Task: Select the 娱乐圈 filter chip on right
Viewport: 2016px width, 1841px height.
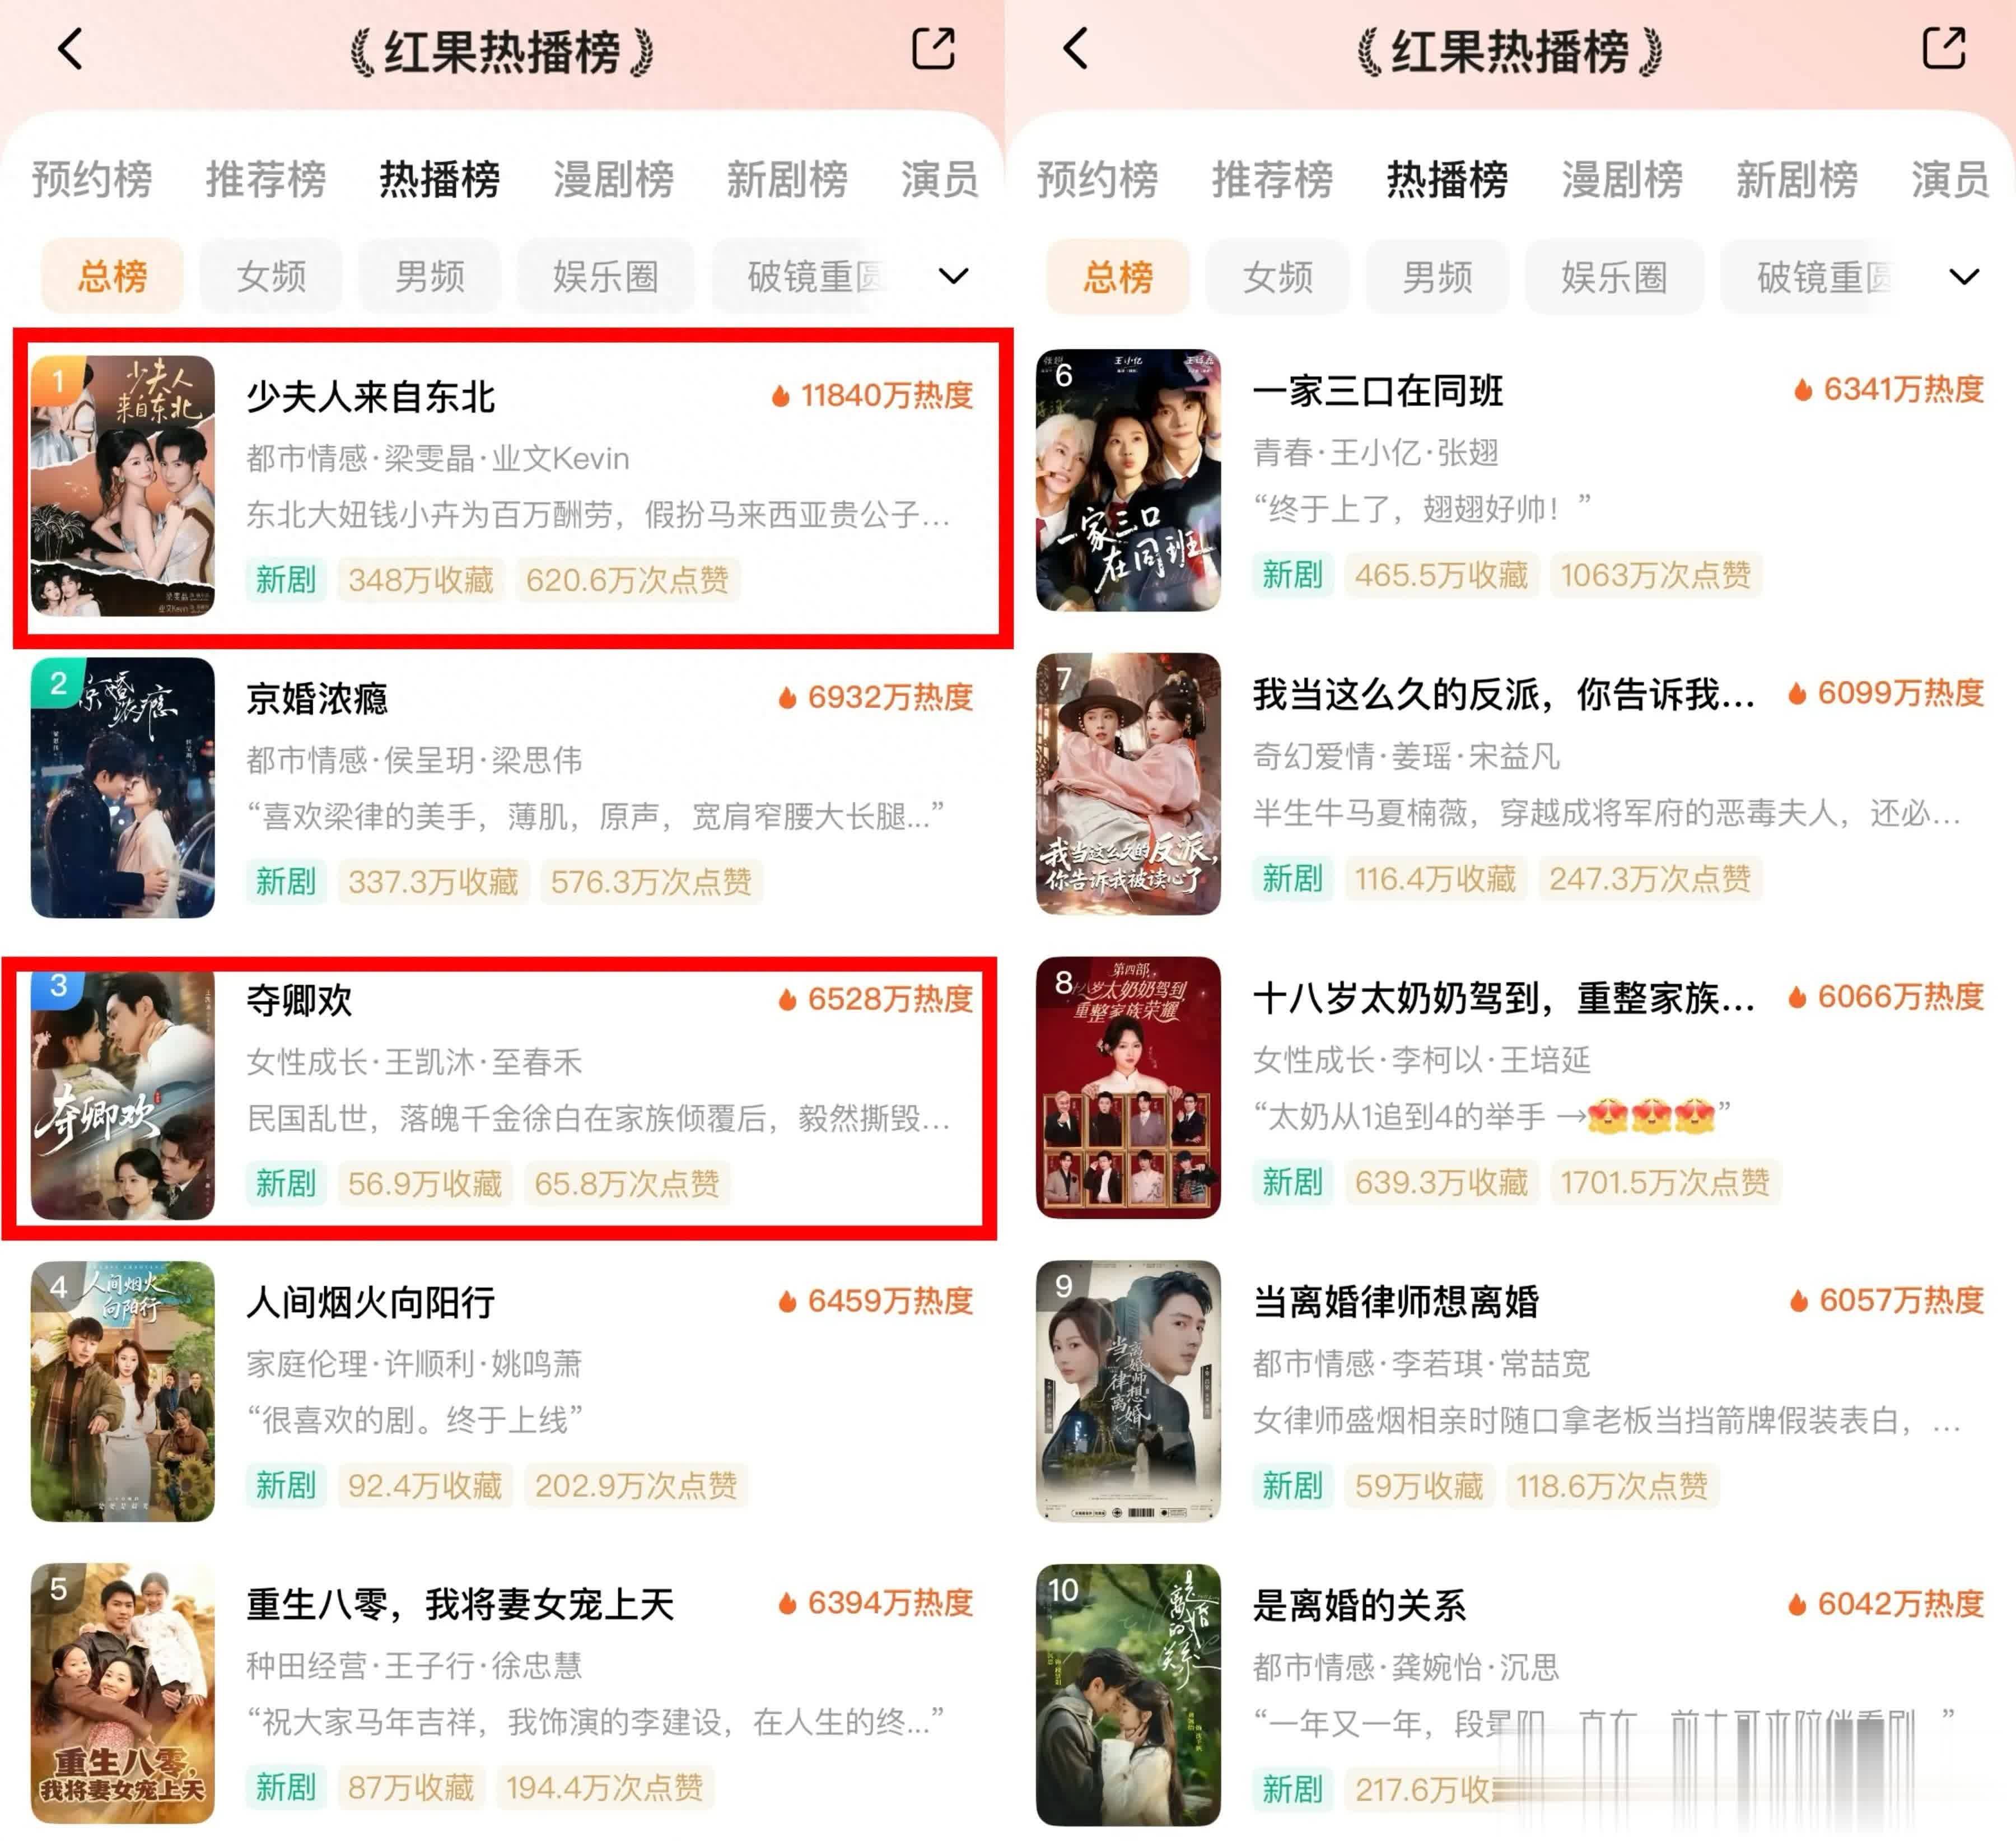Action: point(1614,277)
